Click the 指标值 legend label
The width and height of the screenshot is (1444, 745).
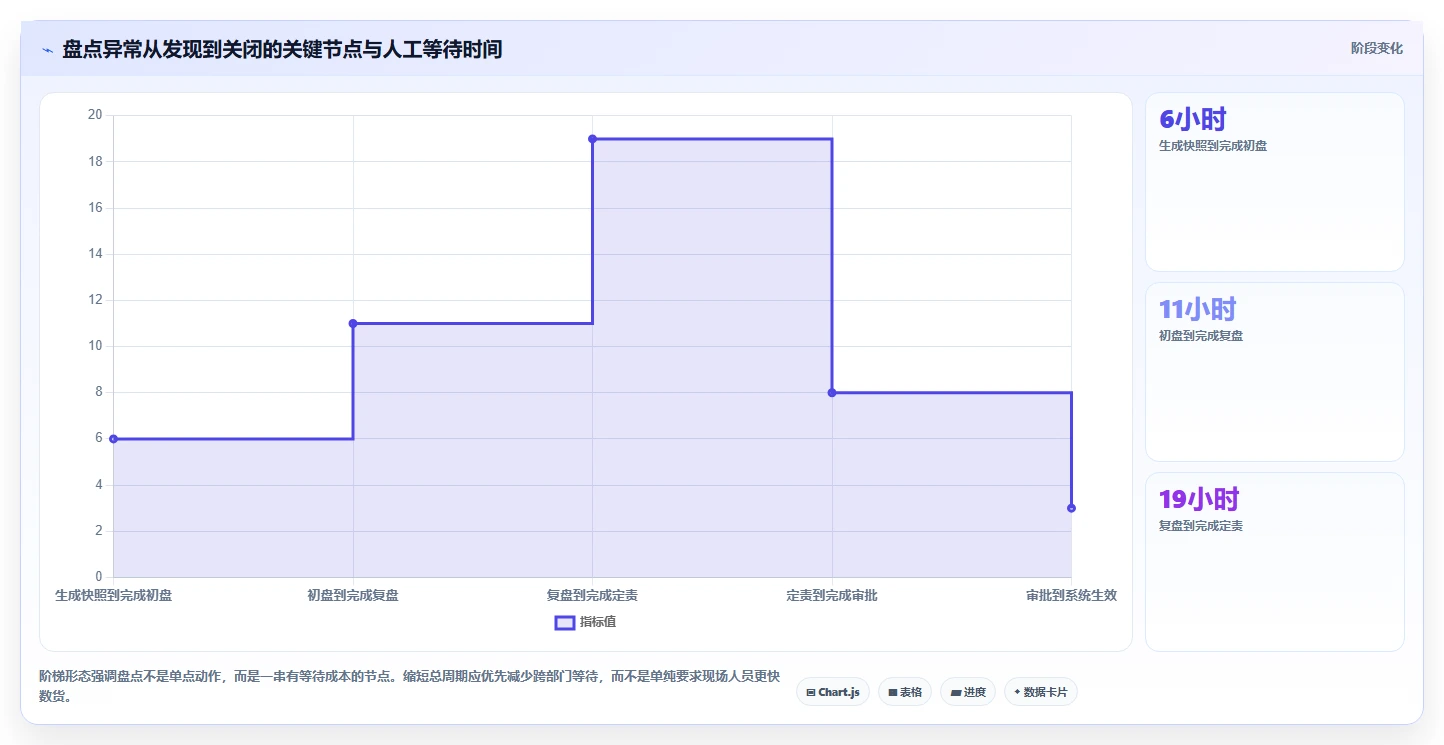[598, 622]
